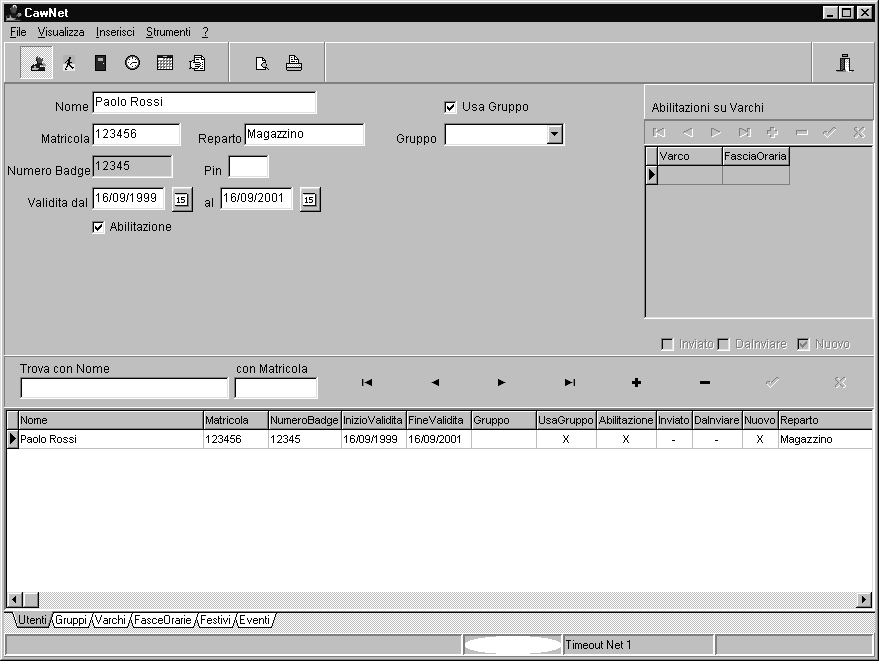Cancel user record edit with X
The image size is (879, 661).
pyautogui.click(x=840, y=382)
